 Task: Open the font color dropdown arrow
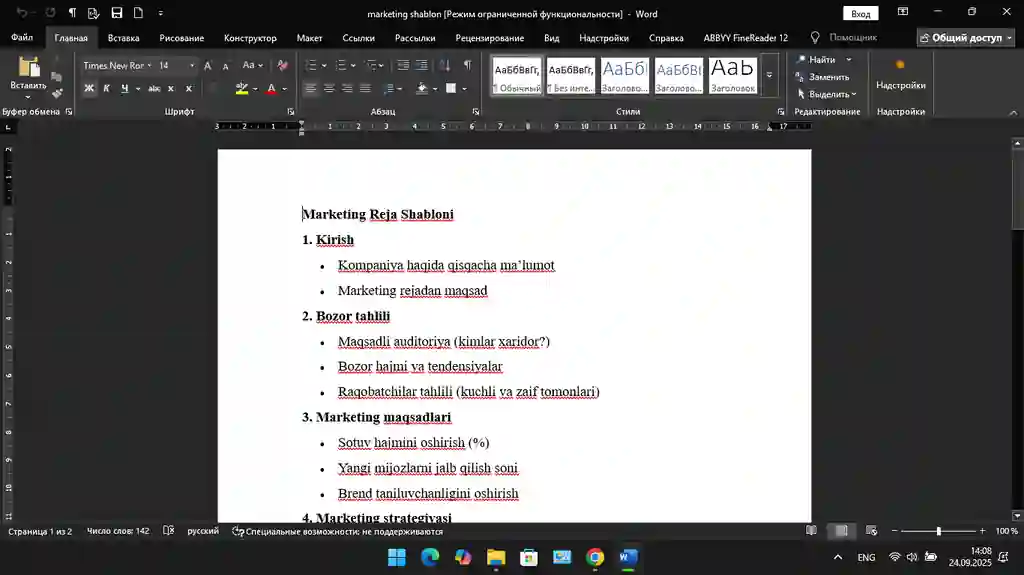284,89
